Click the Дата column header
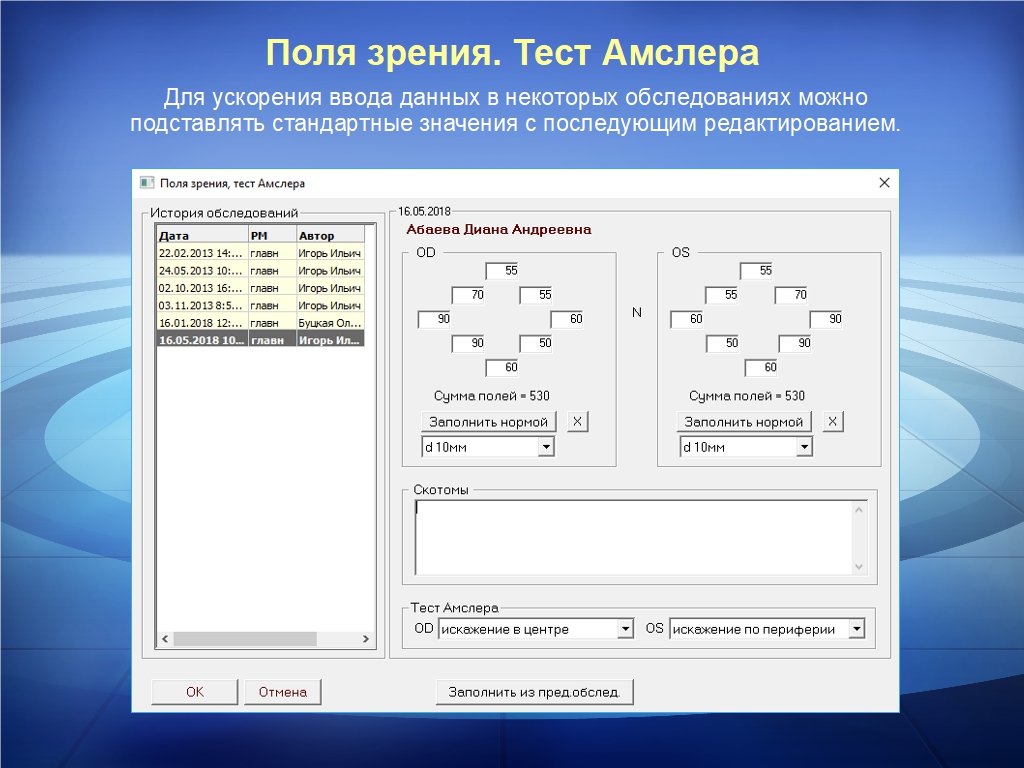1024x768 pixels. [x=202, y=236]
